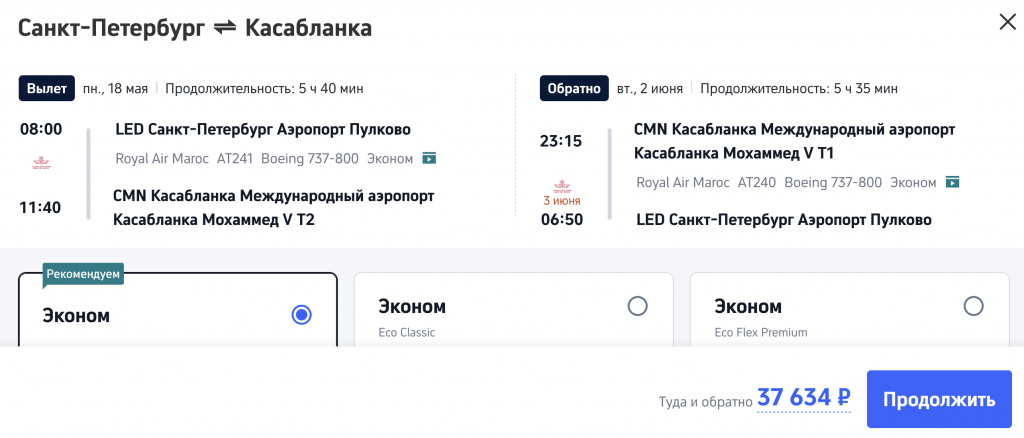Click the in-flight entertainment icon for flight AT241

(x=429, y=158)
